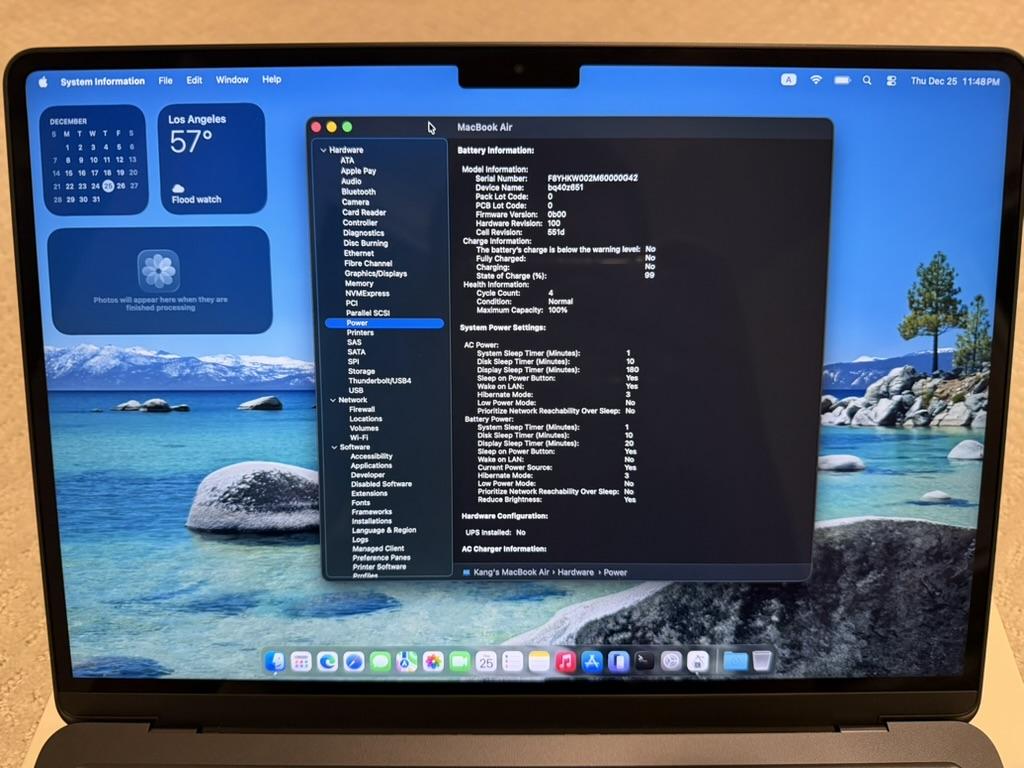This screenshot has width=1024, height=768.
Task: Select Card Reader in the sidebar
Action: pyautogui.click(x=364, y=212)
